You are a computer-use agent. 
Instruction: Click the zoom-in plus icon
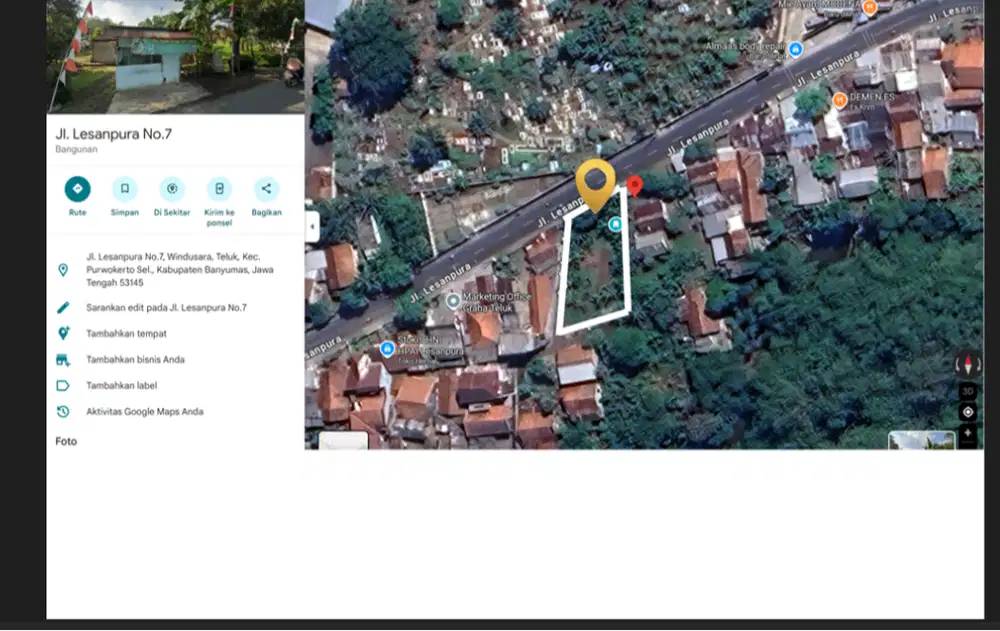967,434
